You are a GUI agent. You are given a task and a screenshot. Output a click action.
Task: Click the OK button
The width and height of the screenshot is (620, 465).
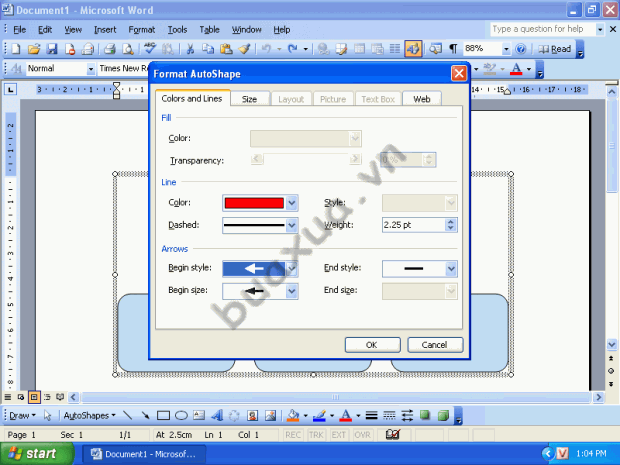tap(372, 345)
